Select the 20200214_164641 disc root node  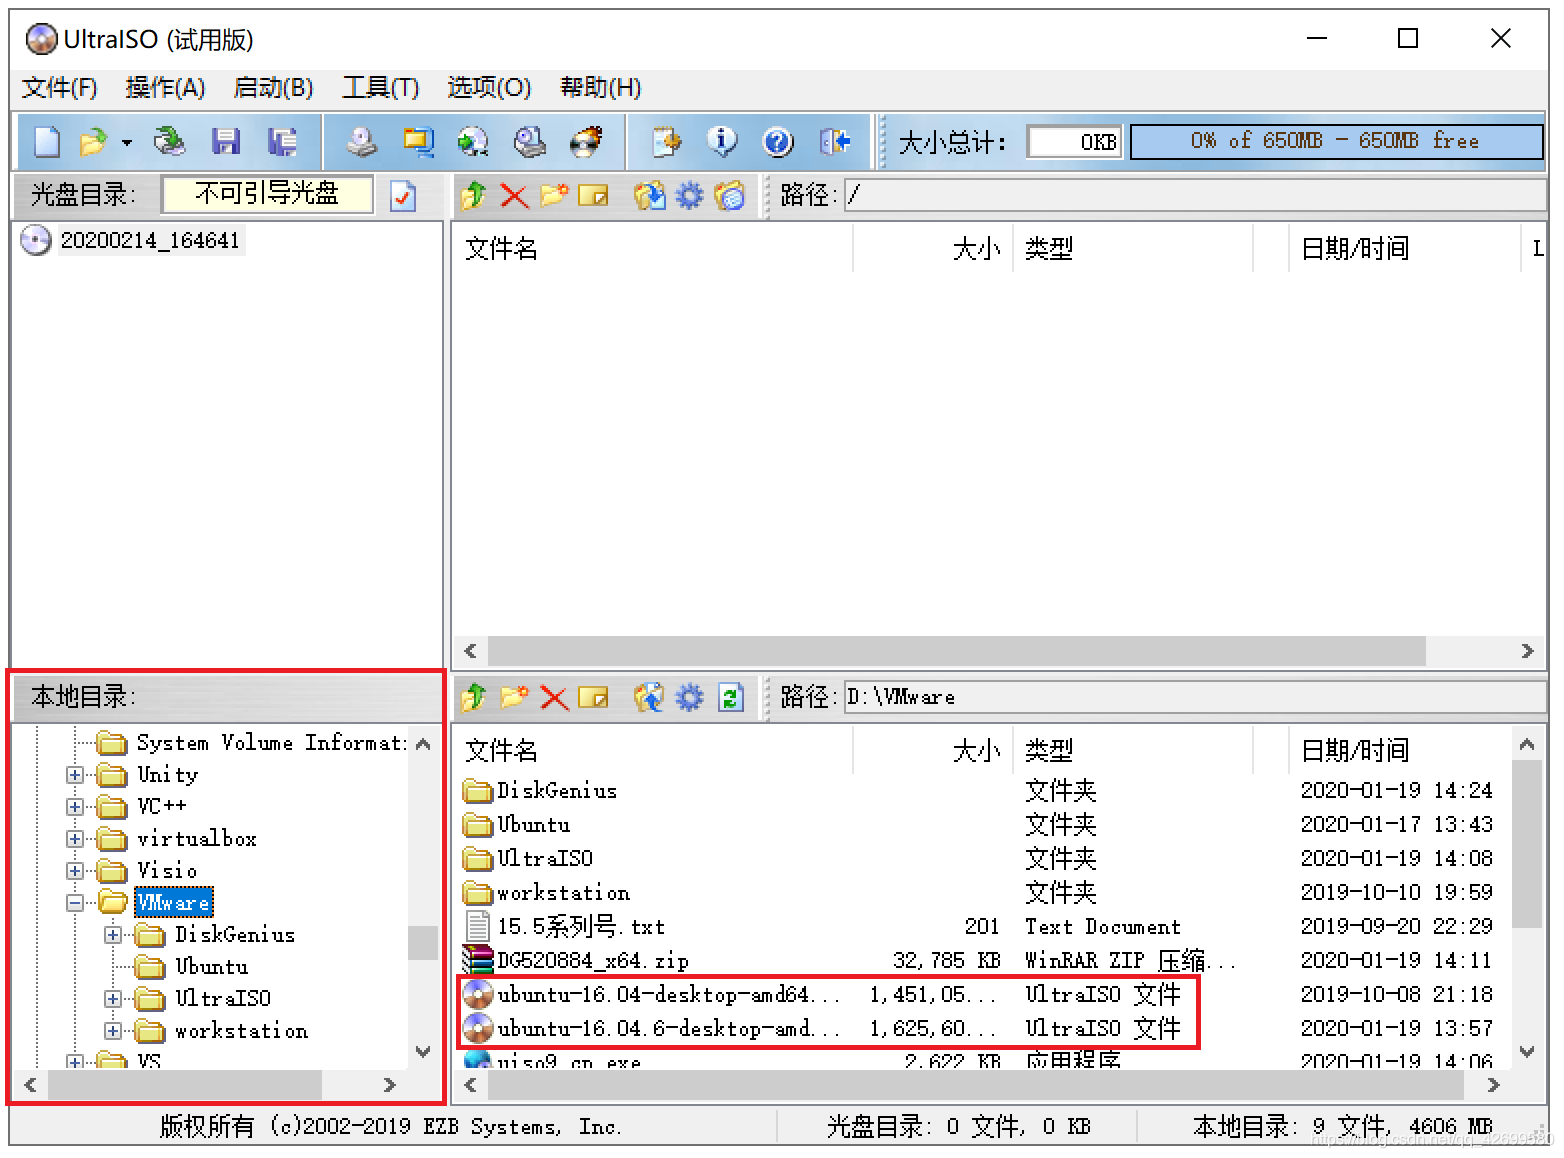point(149,240)
